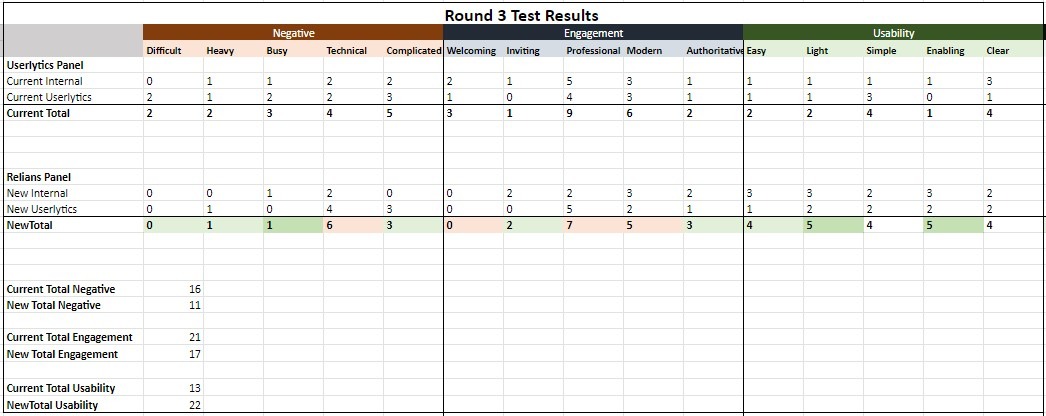Select the NewTotal Usability value 22
1046x416 pixels.
point(194,405)
